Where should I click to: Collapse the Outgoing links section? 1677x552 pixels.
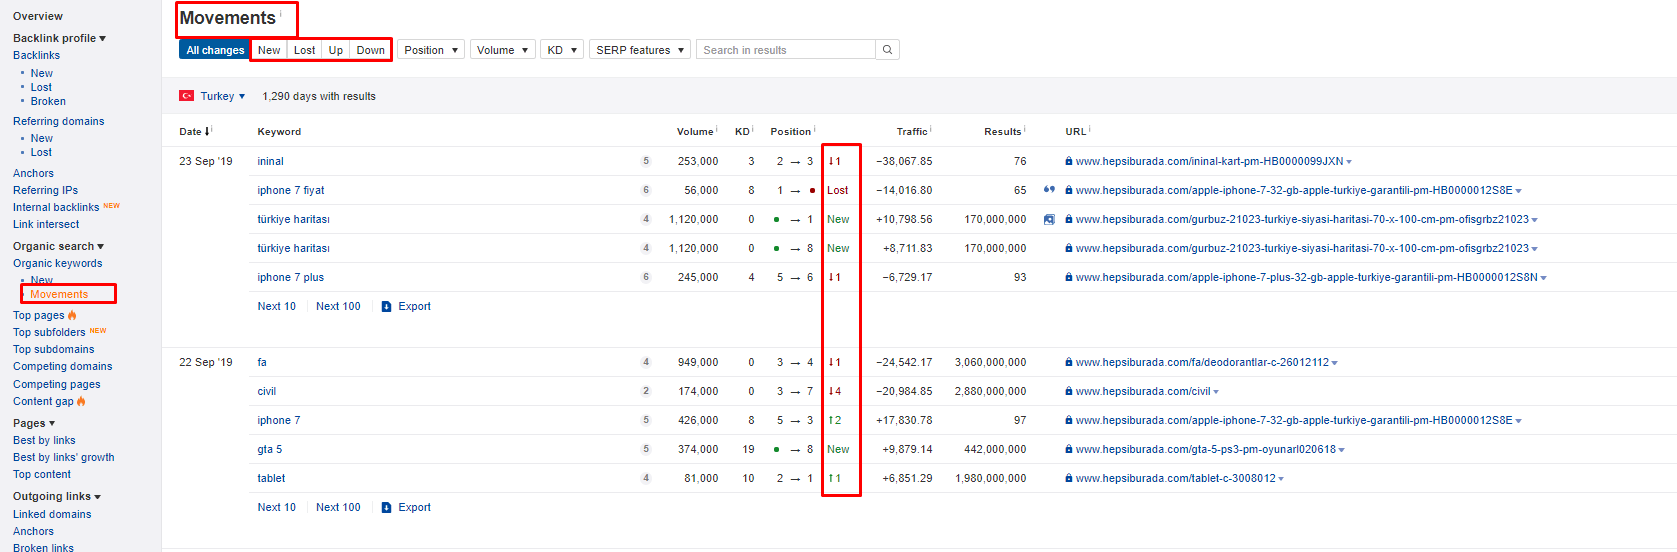57,496
